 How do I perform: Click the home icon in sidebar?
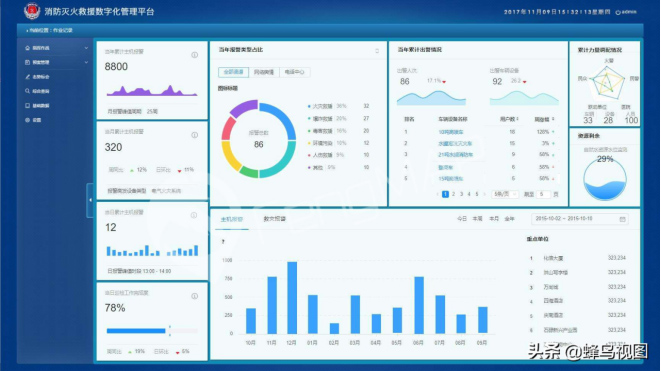(x=27, y=48)
